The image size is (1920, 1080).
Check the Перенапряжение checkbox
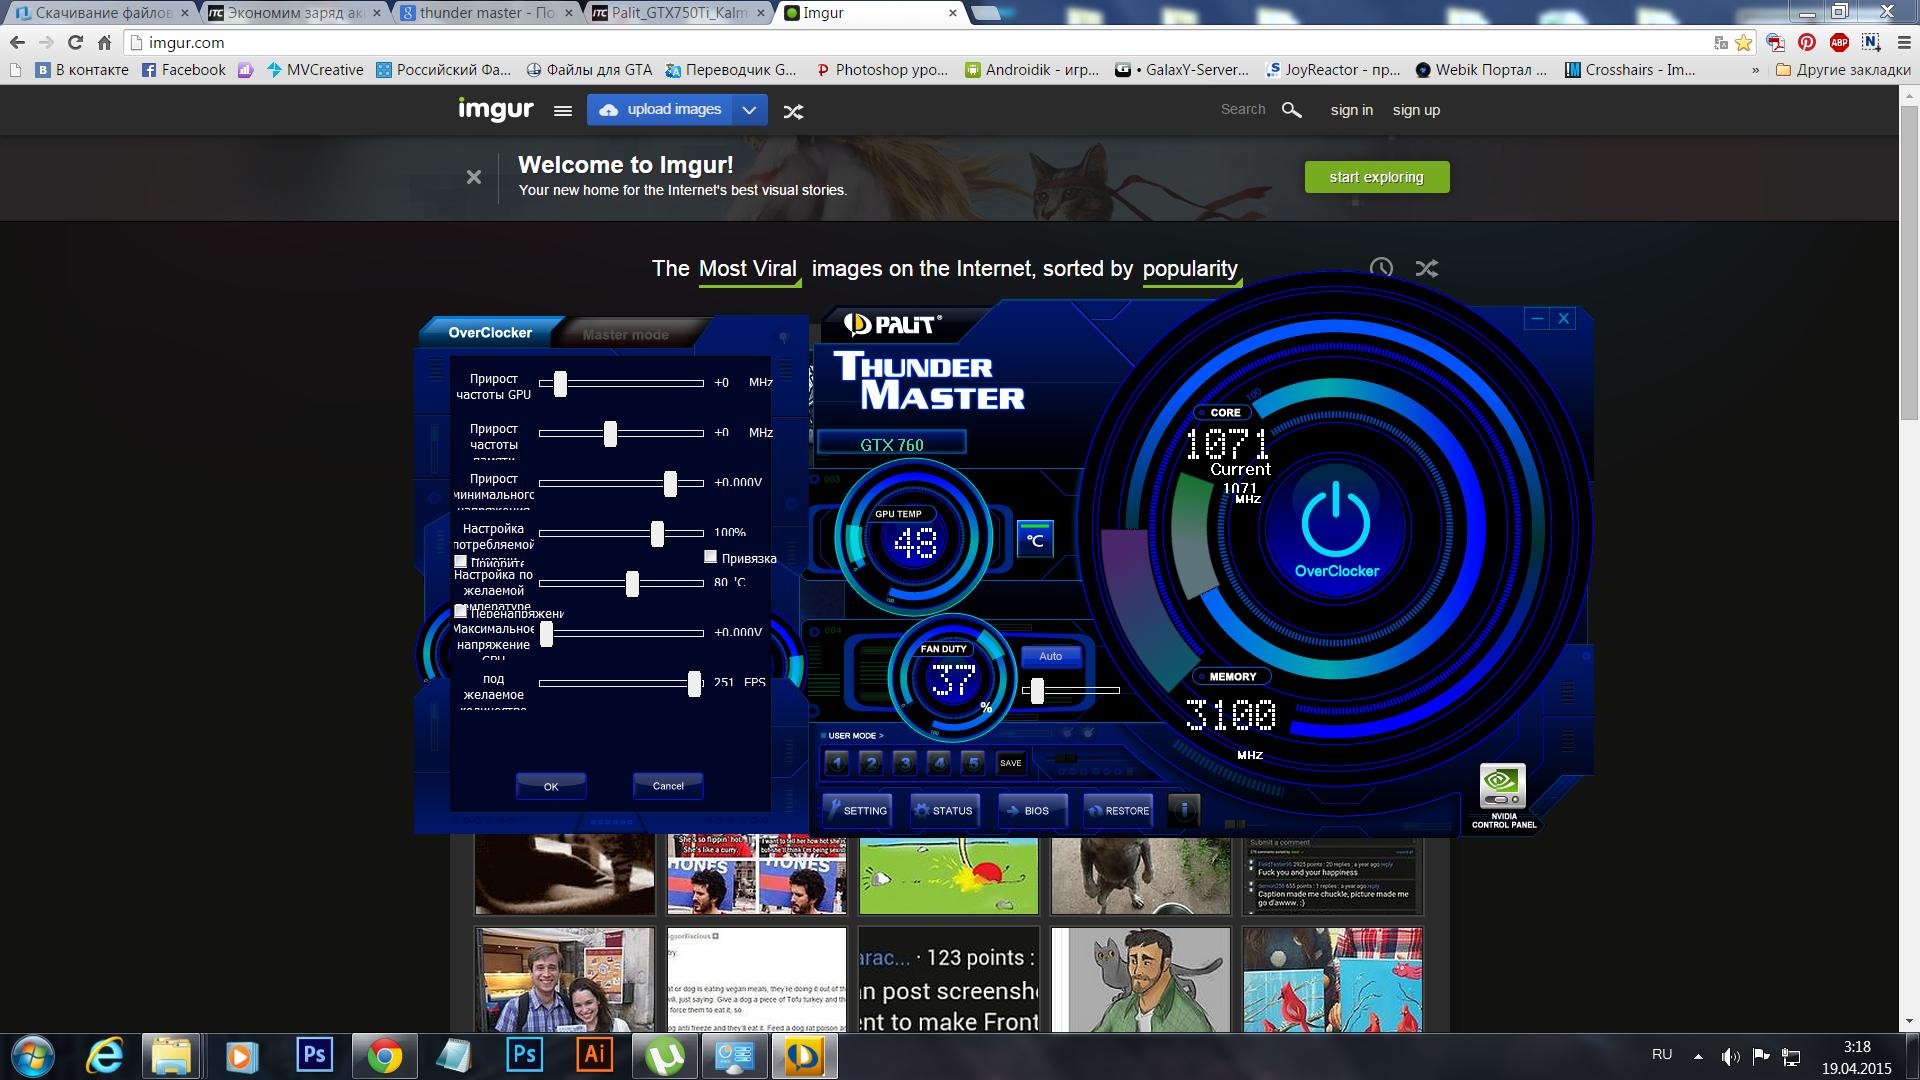[x=460, y=611]
